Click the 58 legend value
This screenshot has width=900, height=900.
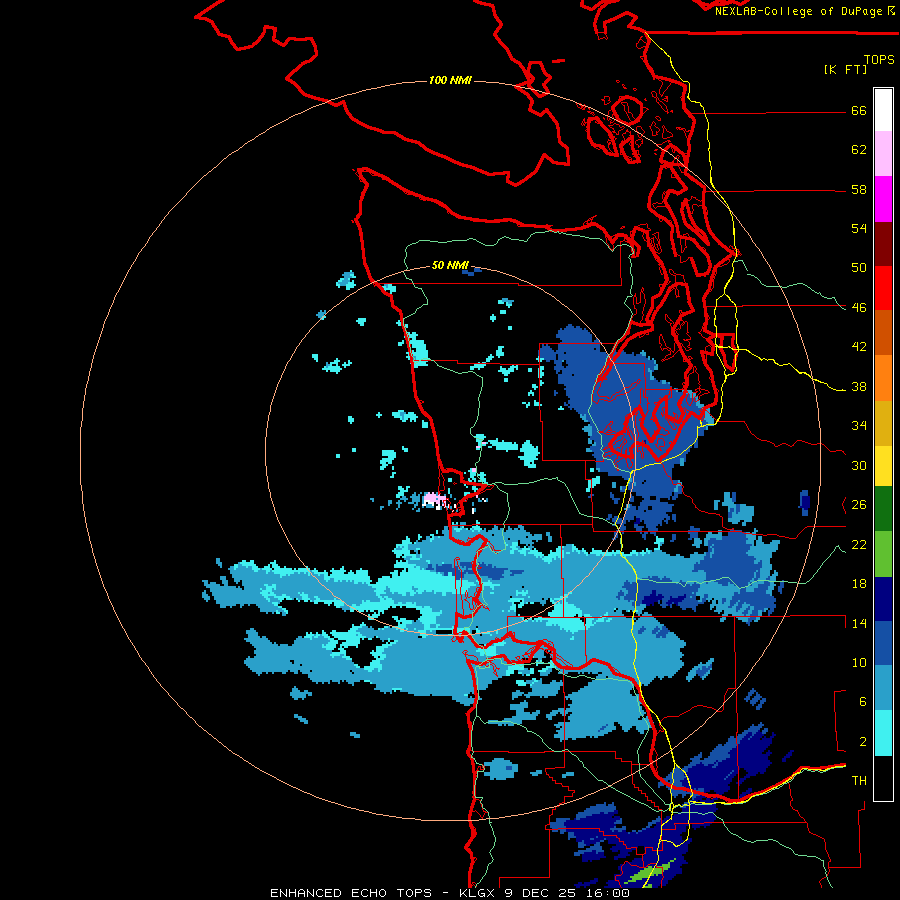tap(859, 189)
